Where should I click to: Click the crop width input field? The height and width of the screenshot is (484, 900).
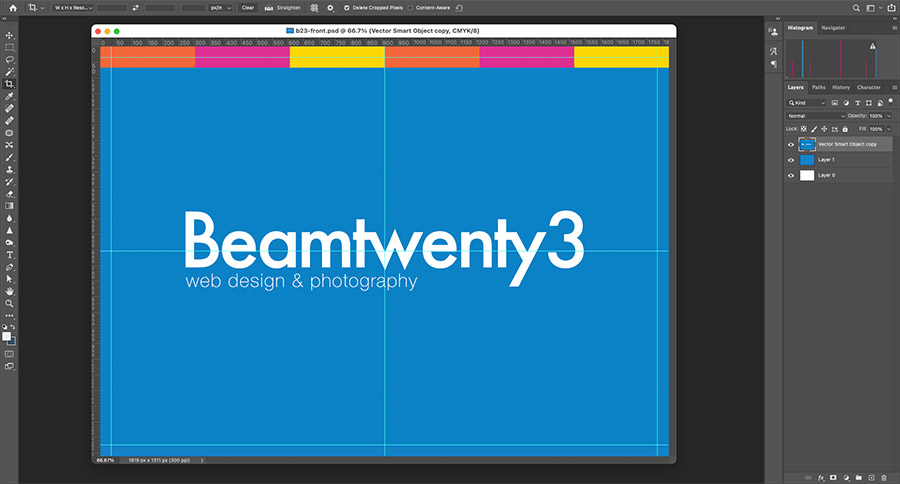click(x=112, y=8)
